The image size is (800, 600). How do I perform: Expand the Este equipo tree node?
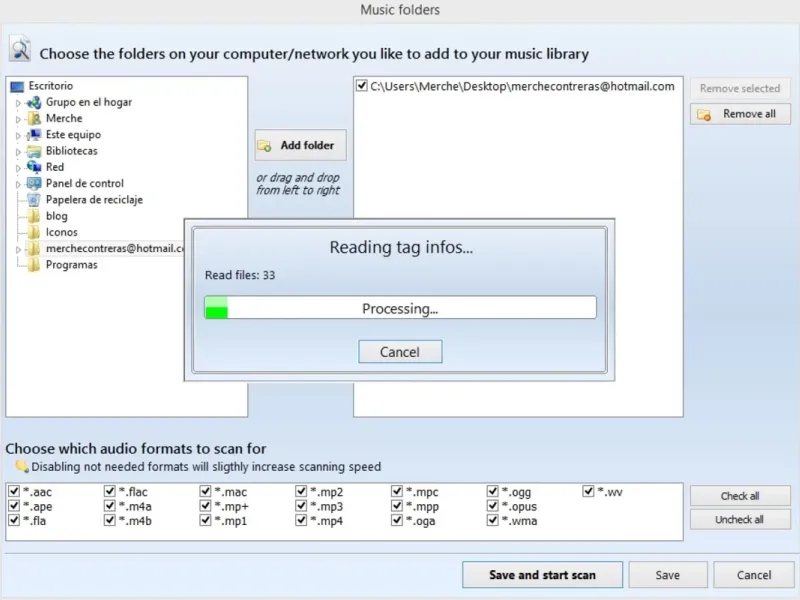tap(18, 136)
